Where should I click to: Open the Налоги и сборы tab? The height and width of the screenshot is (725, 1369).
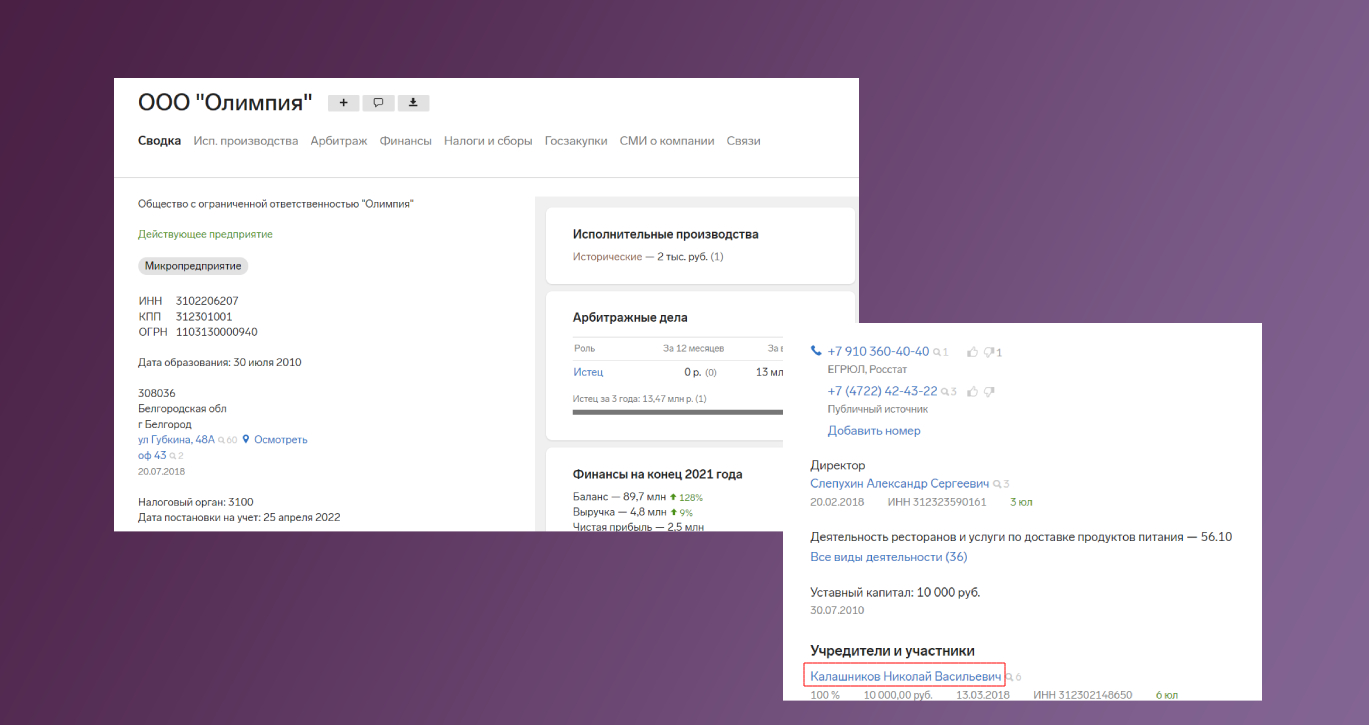pyautogui.click(x=488, y=141)
